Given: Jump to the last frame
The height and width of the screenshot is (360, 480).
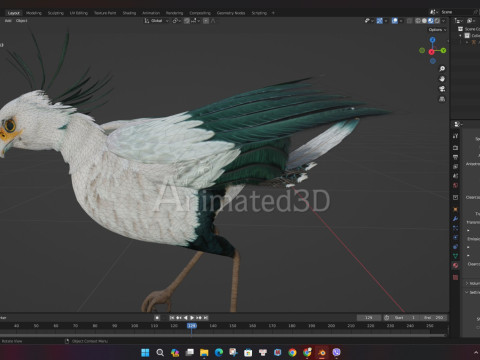Looking at the screenshot, I should [206, 318].
